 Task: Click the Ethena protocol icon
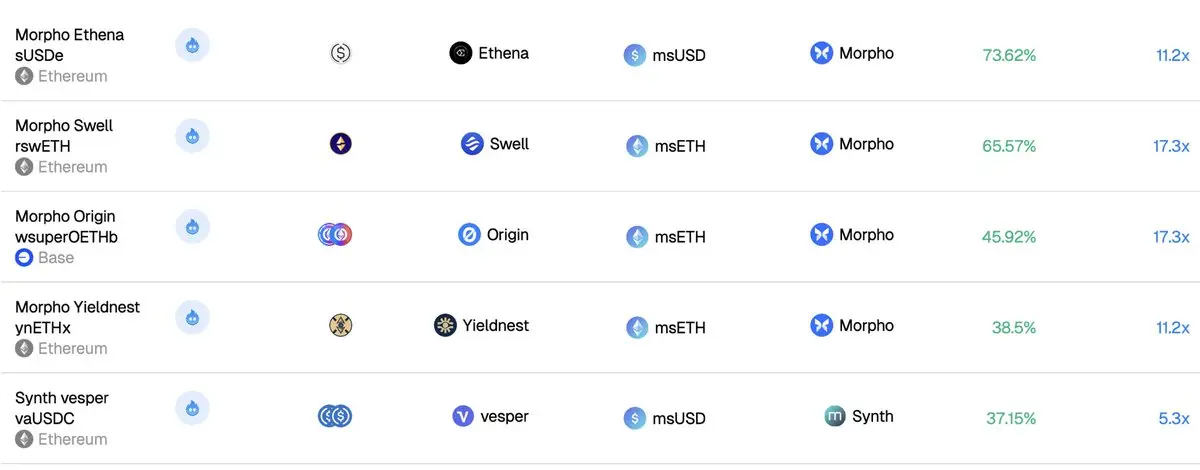coord(461,53)
